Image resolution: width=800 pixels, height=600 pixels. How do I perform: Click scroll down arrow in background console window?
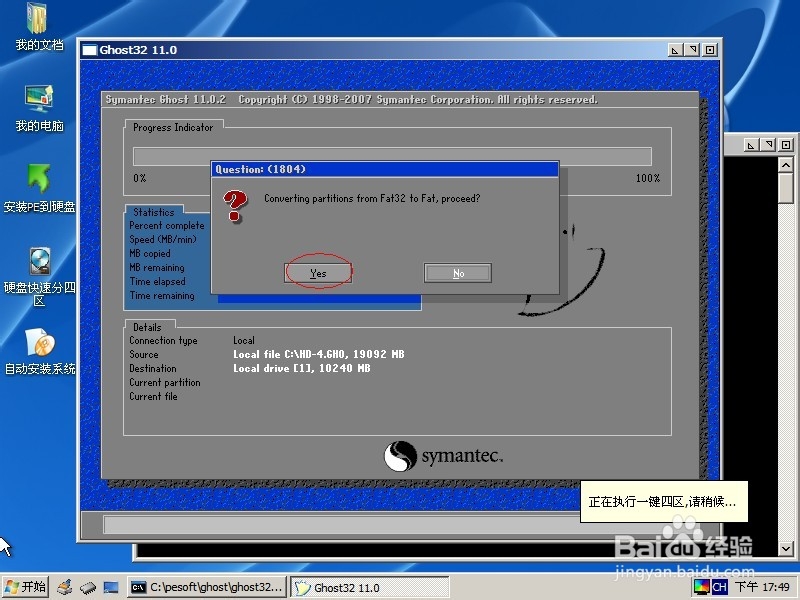point(786,548)
